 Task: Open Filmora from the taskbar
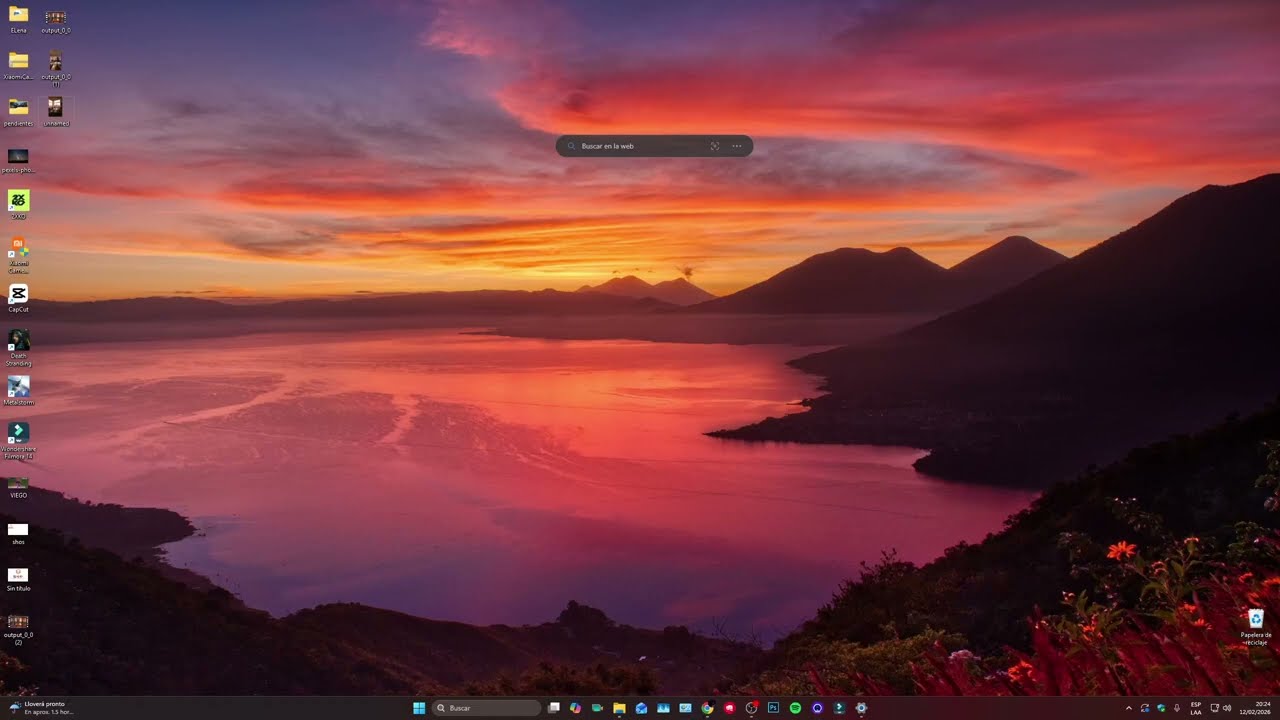pyautogui.click(x=839, y=708)
